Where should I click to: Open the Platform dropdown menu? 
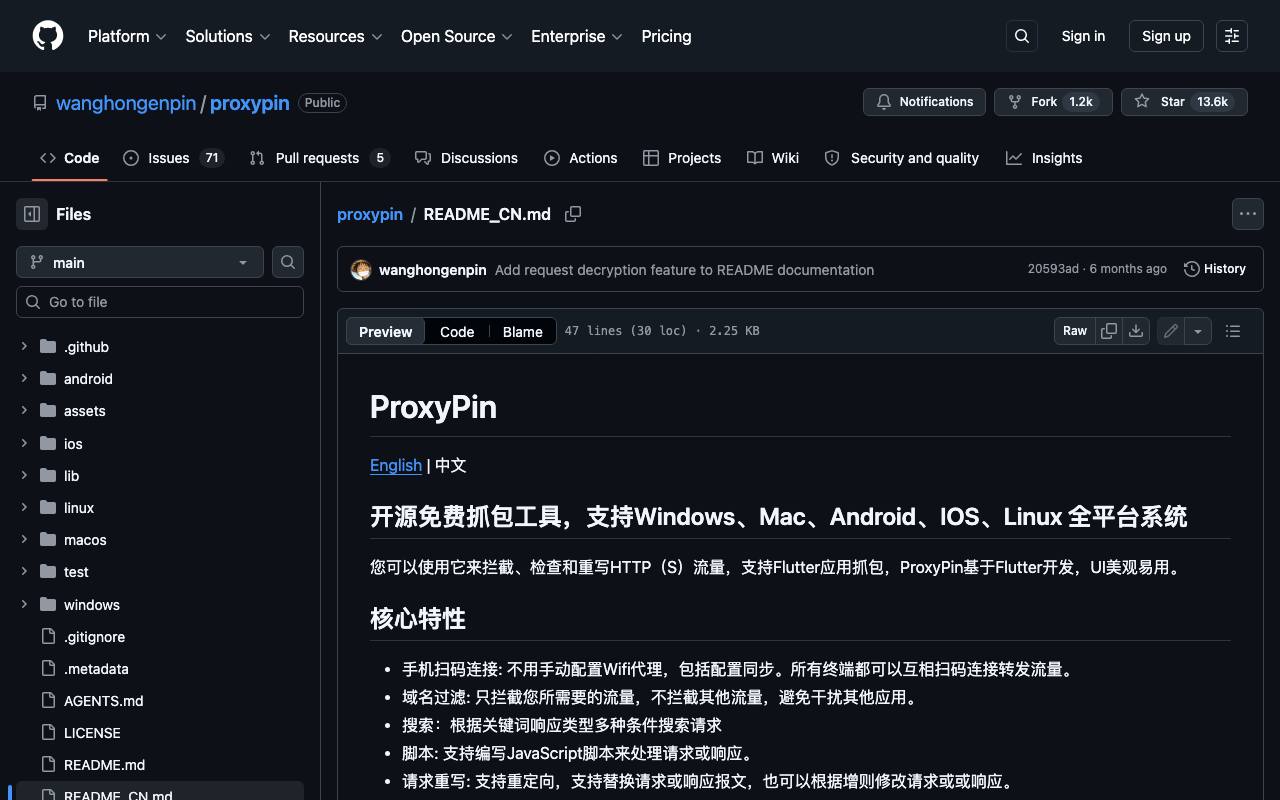point(127,36)
